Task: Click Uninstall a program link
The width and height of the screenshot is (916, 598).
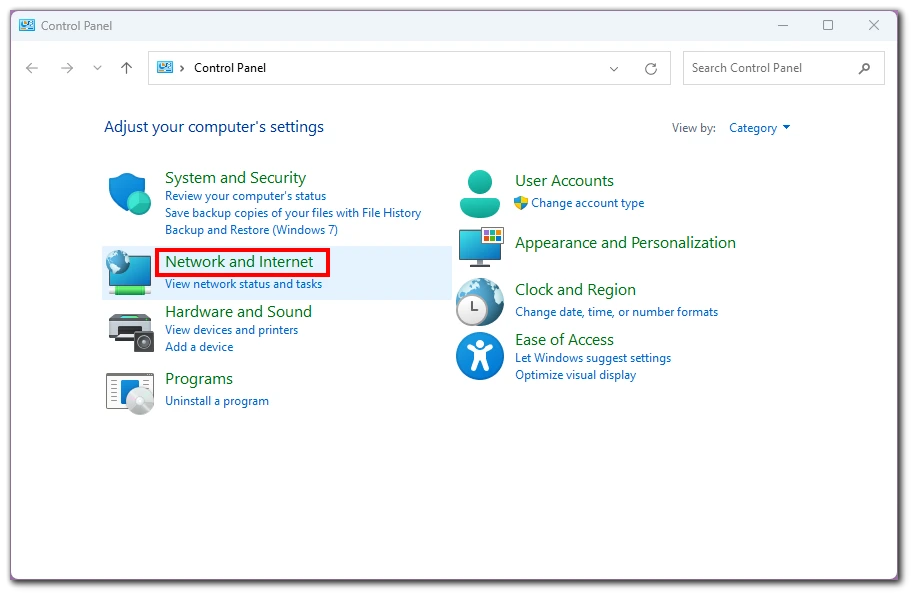Action: coord(217,401)
